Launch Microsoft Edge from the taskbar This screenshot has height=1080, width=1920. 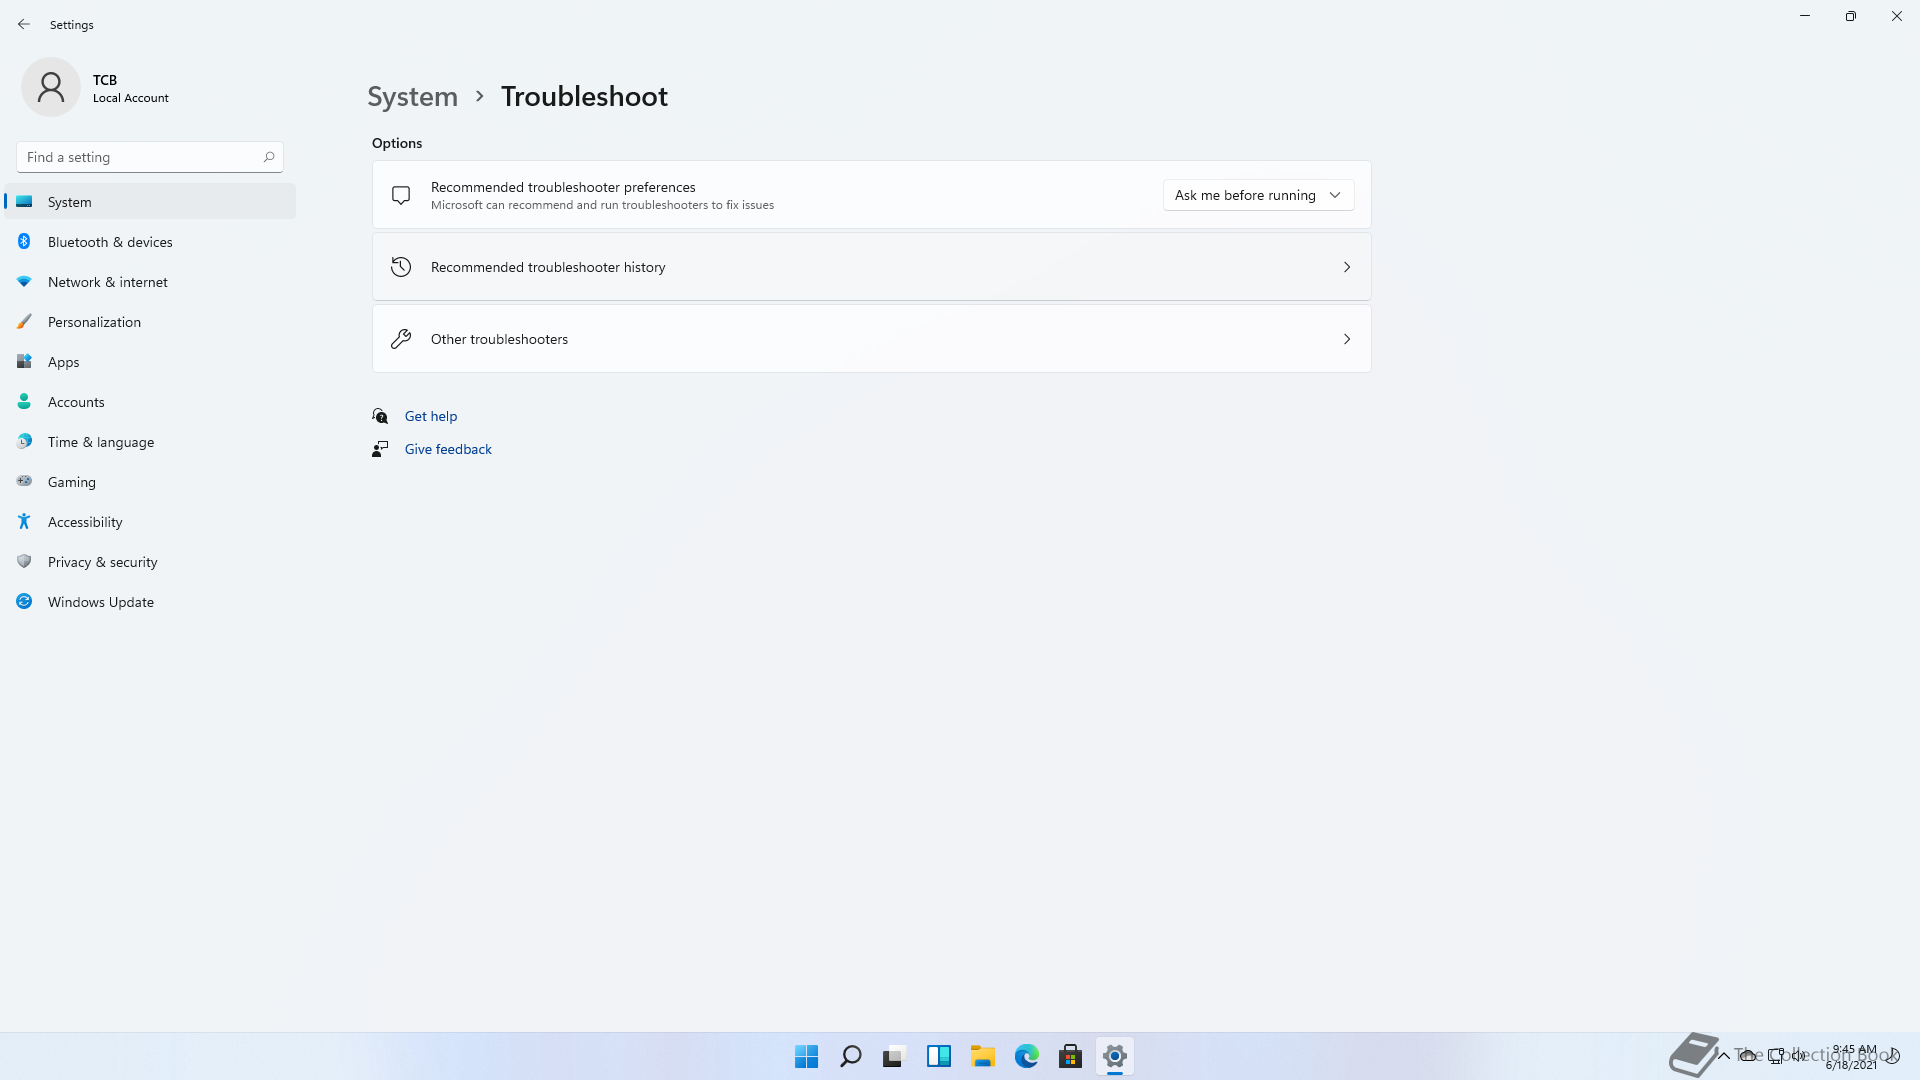pos(1026,1056)
